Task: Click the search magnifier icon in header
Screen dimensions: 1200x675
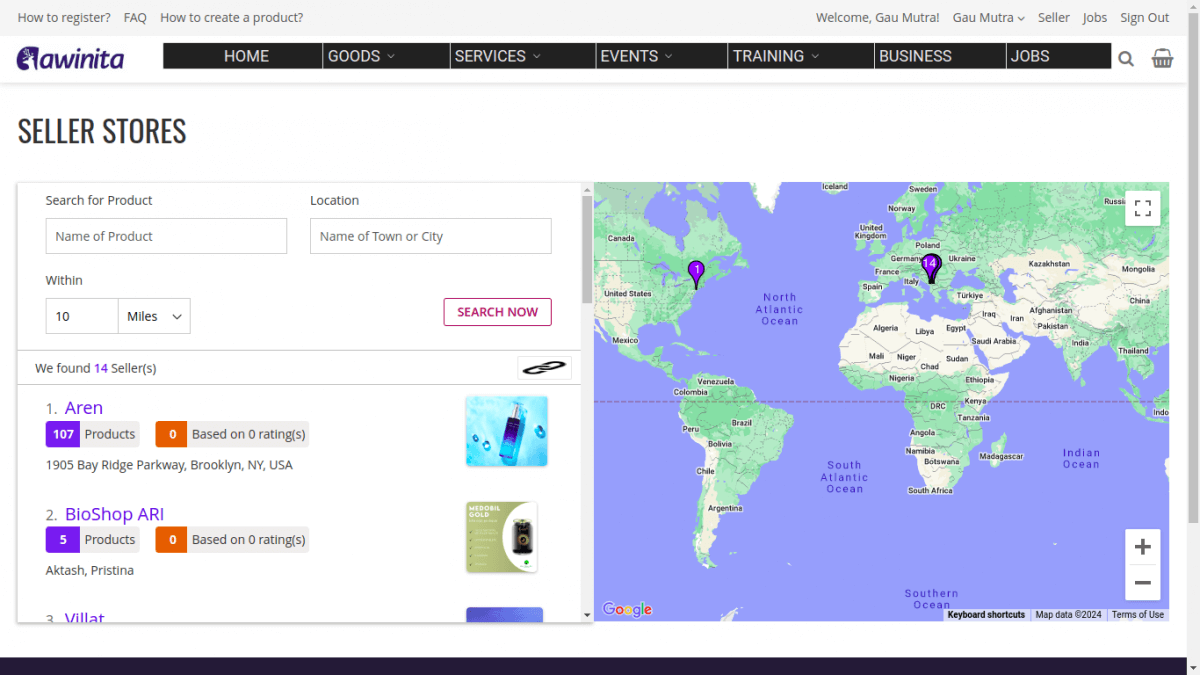Action: click(1126, 59)
